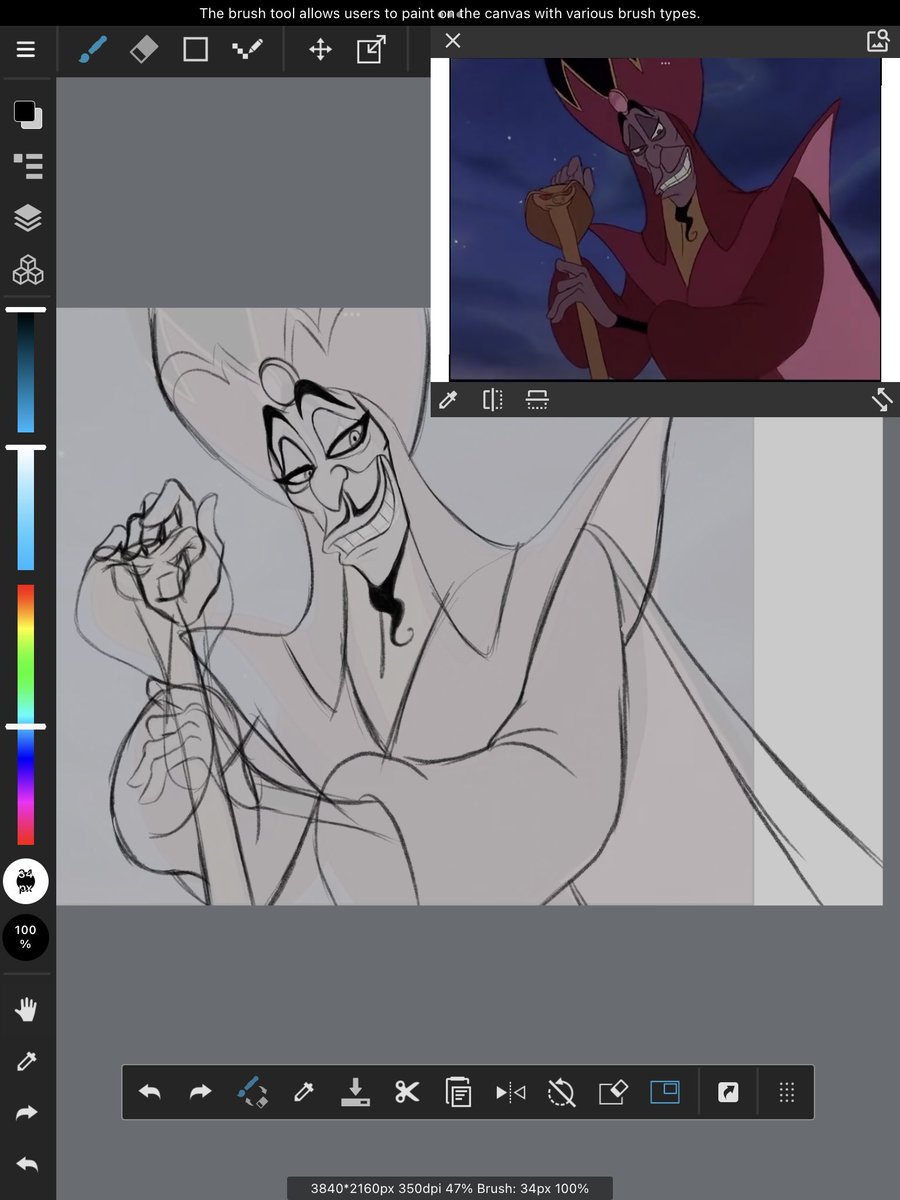Pick color from reference with eyedropper
The width and height of the screenshot is (900, 1200).
(448, 400)
